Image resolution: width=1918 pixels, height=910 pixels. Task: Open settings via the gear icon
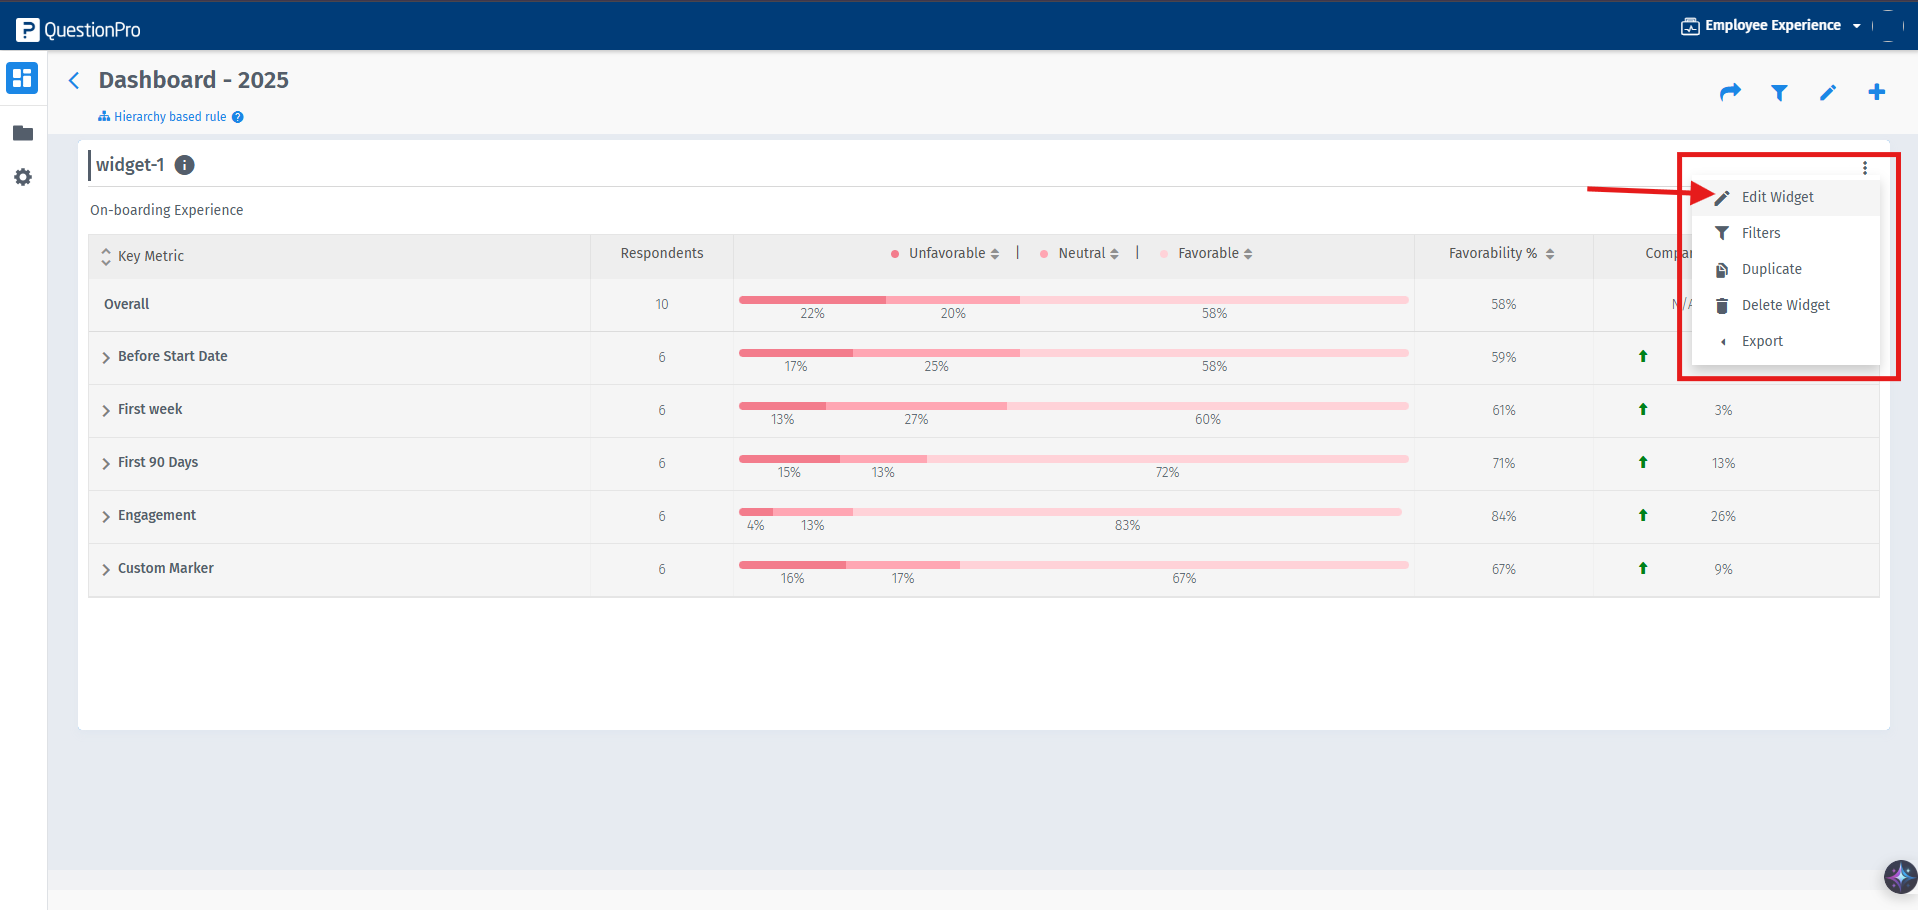pyautogui.click(x=22, y=177)
